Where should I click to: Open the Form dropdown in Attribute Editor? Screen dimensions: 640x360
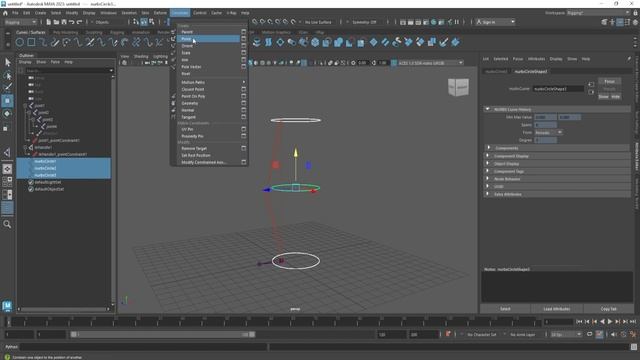tap(548, 133)
